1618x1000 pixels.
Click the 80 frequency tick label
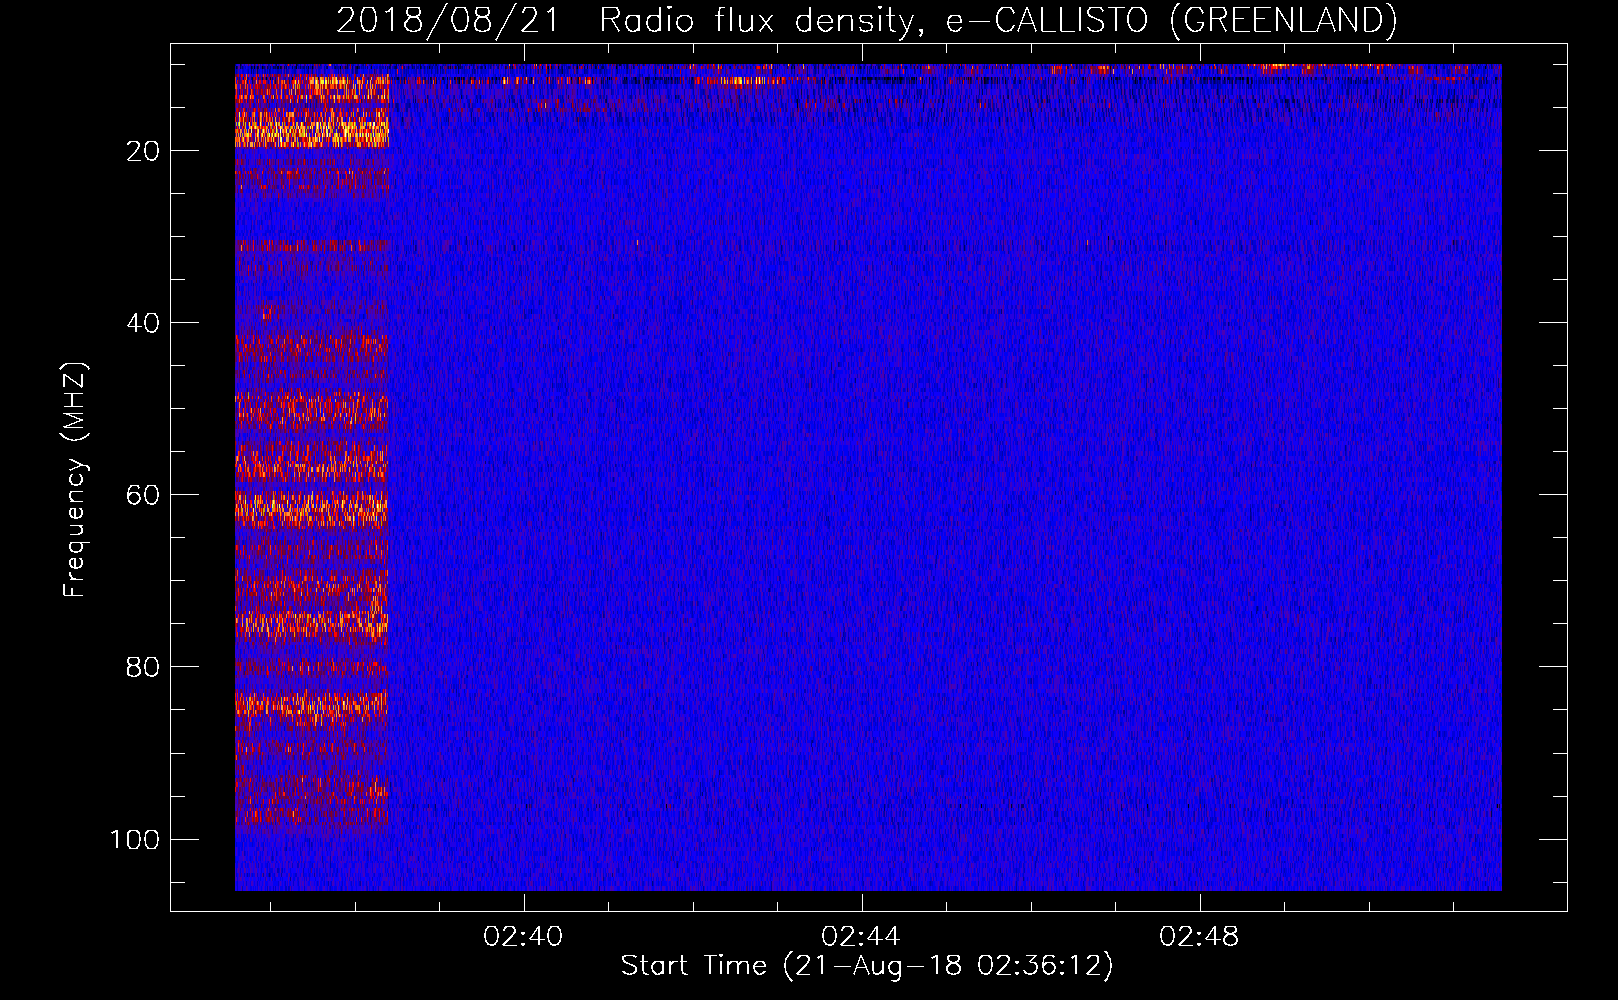[x=143, y=667]
